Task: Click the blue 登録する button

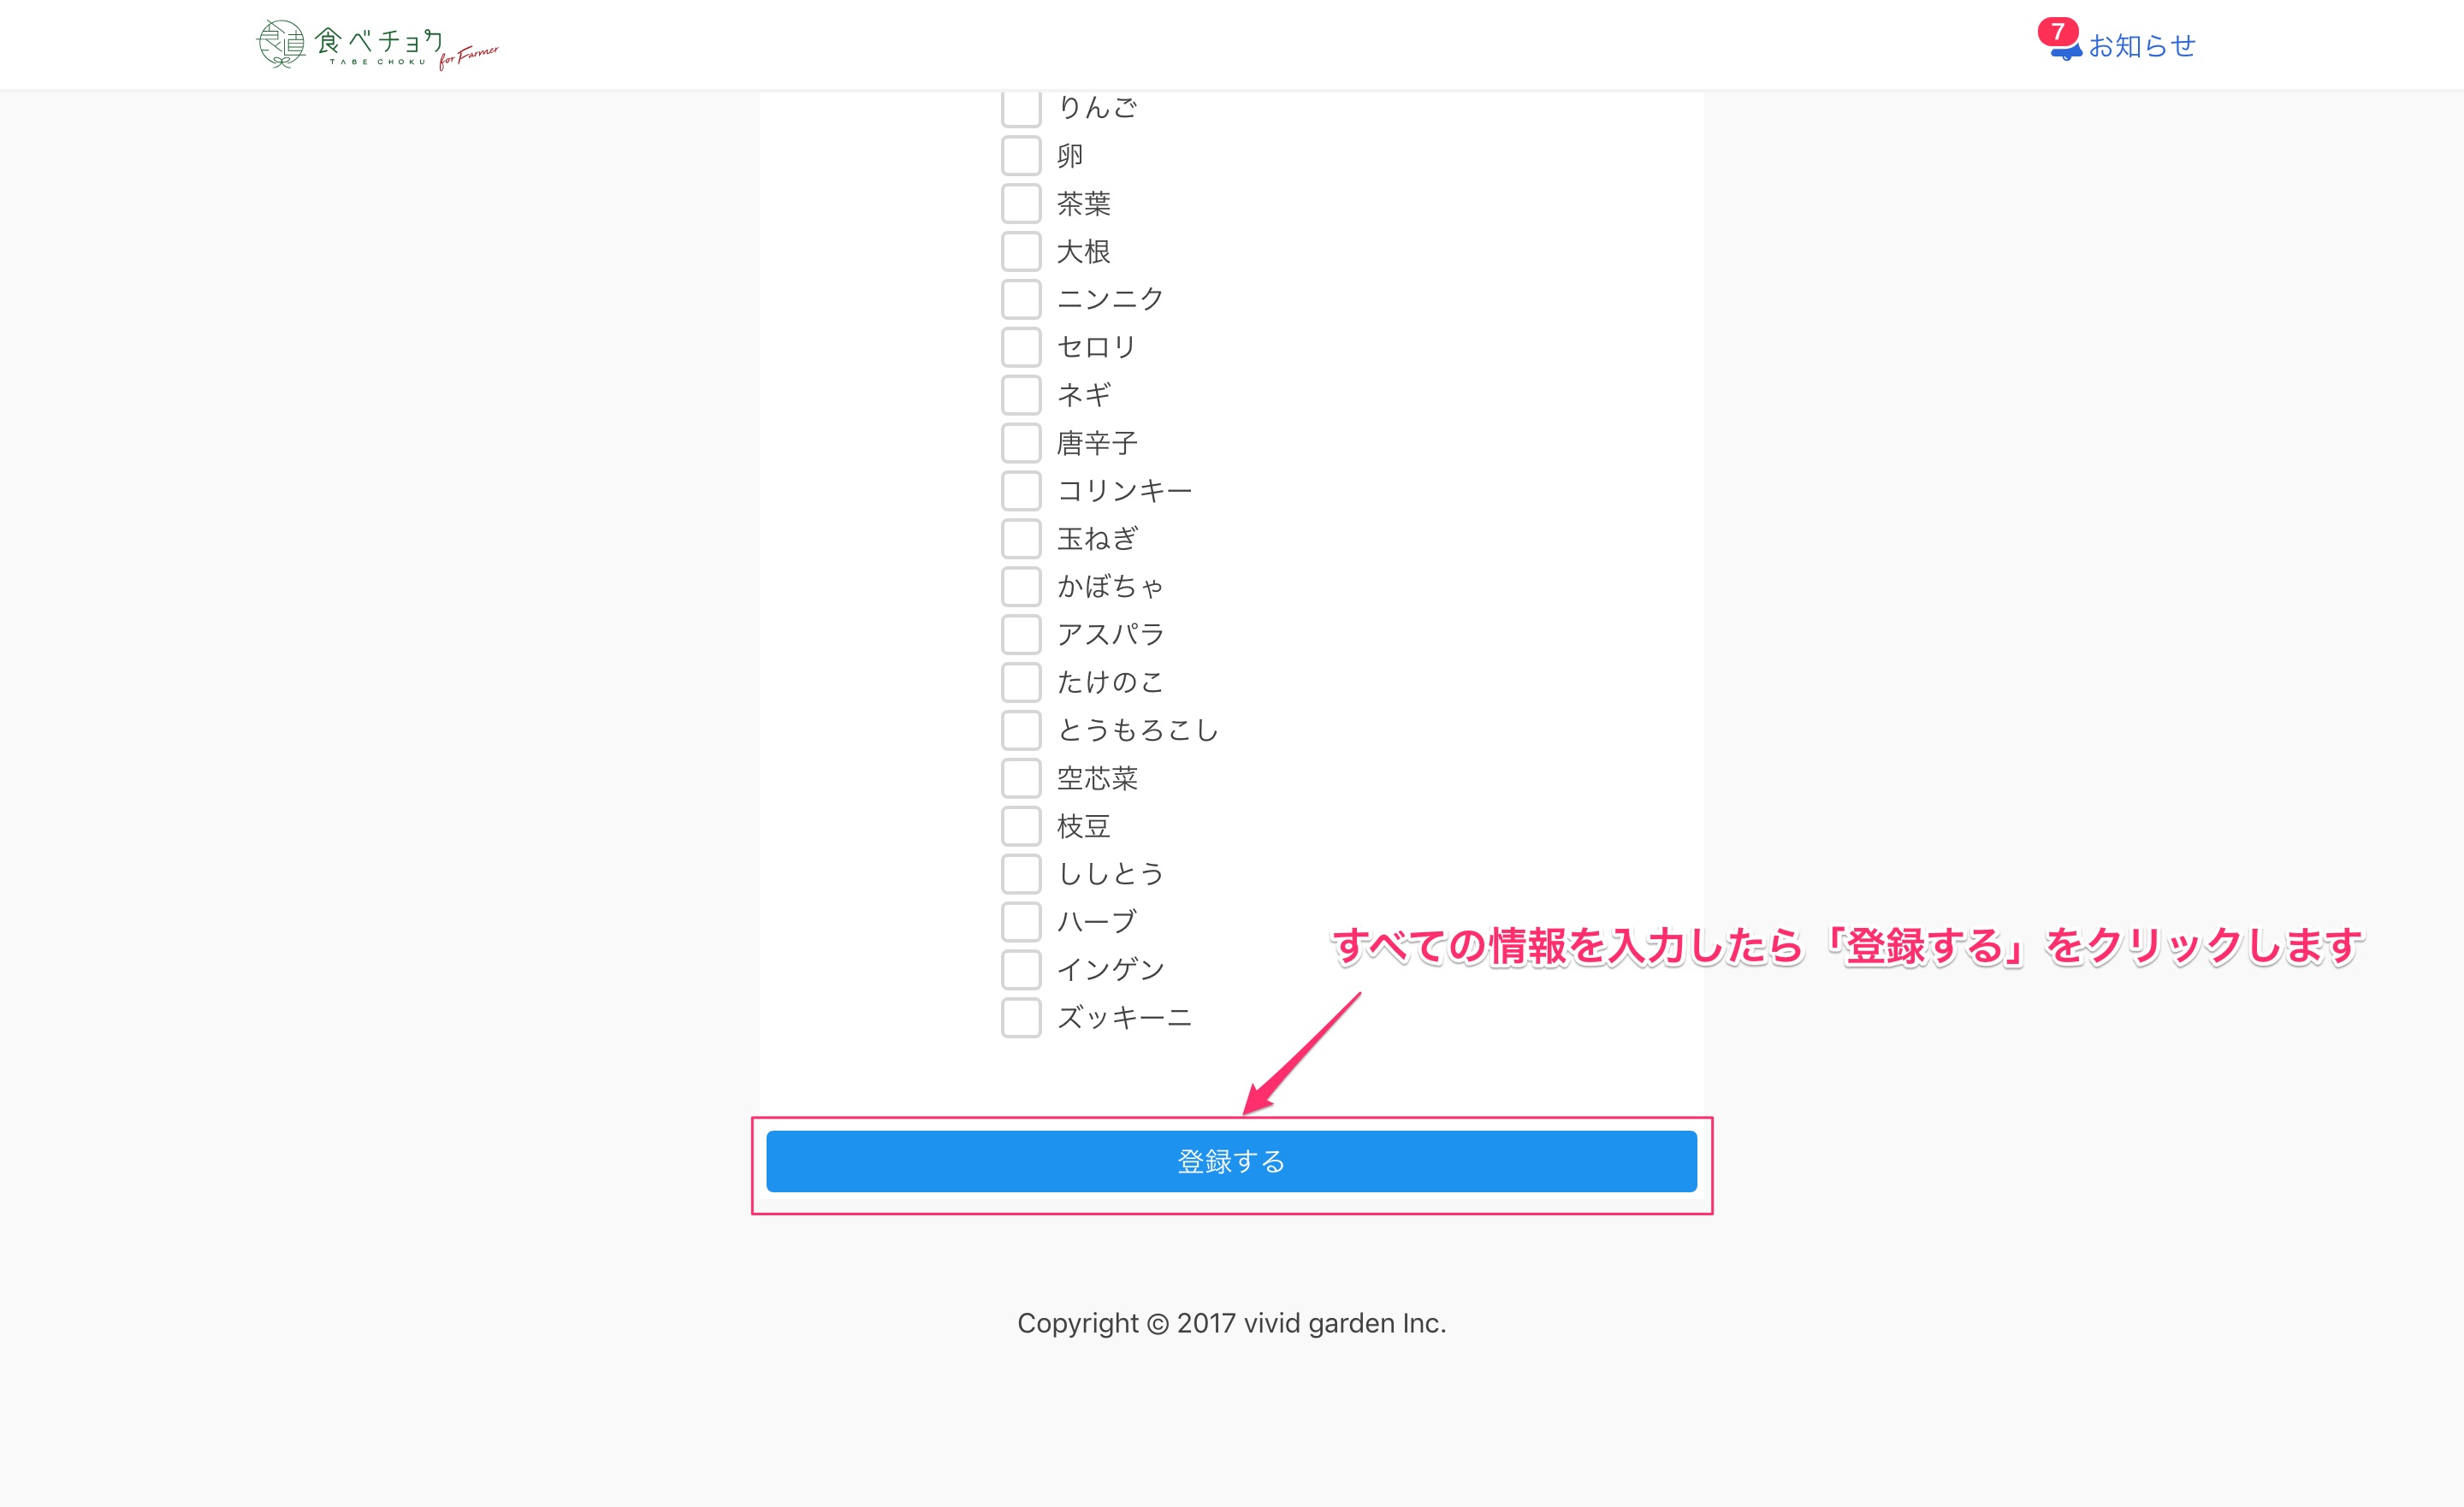Action: click(x=1231, y=1162)
